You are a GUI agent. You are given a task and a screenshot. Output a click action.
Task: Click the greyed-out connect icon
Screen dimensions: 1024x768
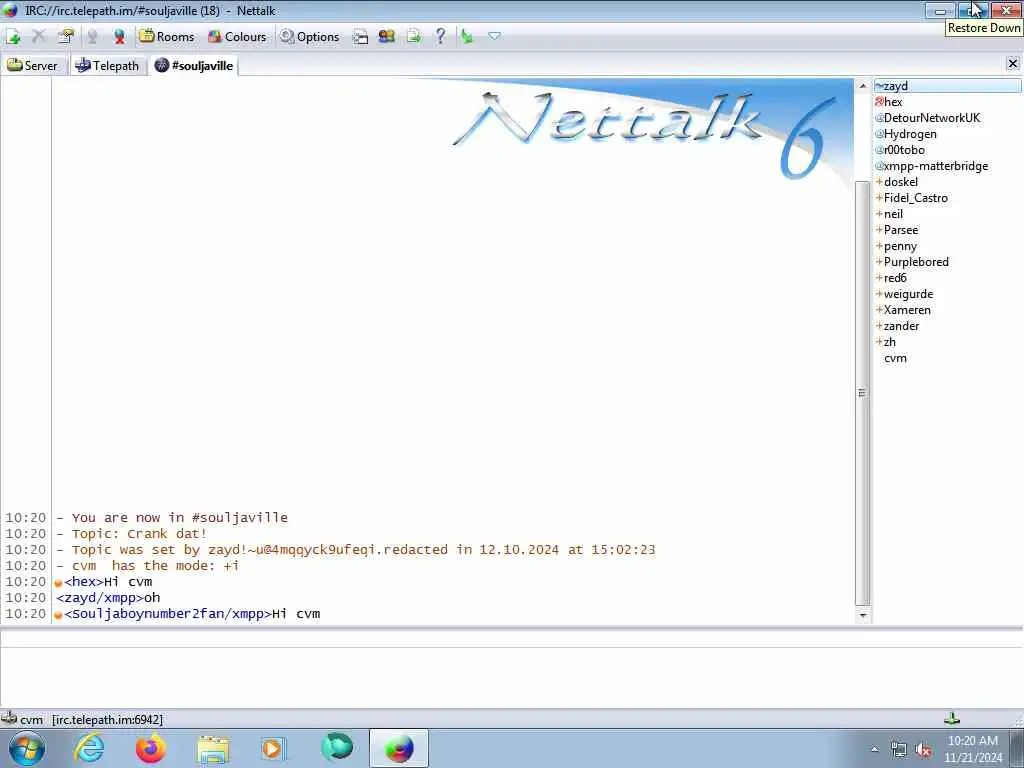(92, 37)
